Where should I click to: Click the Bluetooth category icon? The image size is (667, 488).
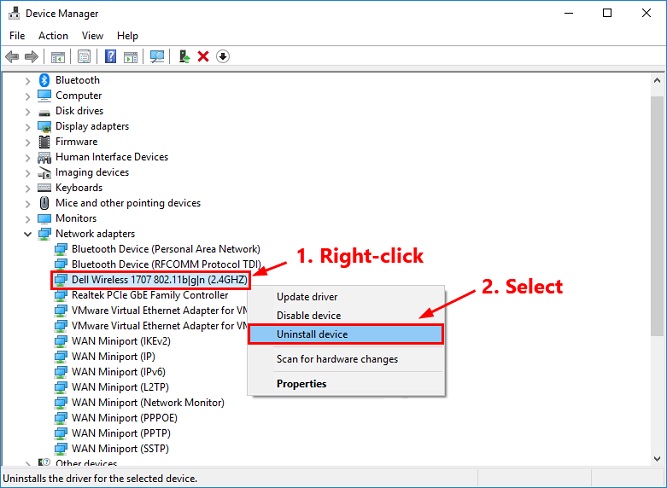44,80
